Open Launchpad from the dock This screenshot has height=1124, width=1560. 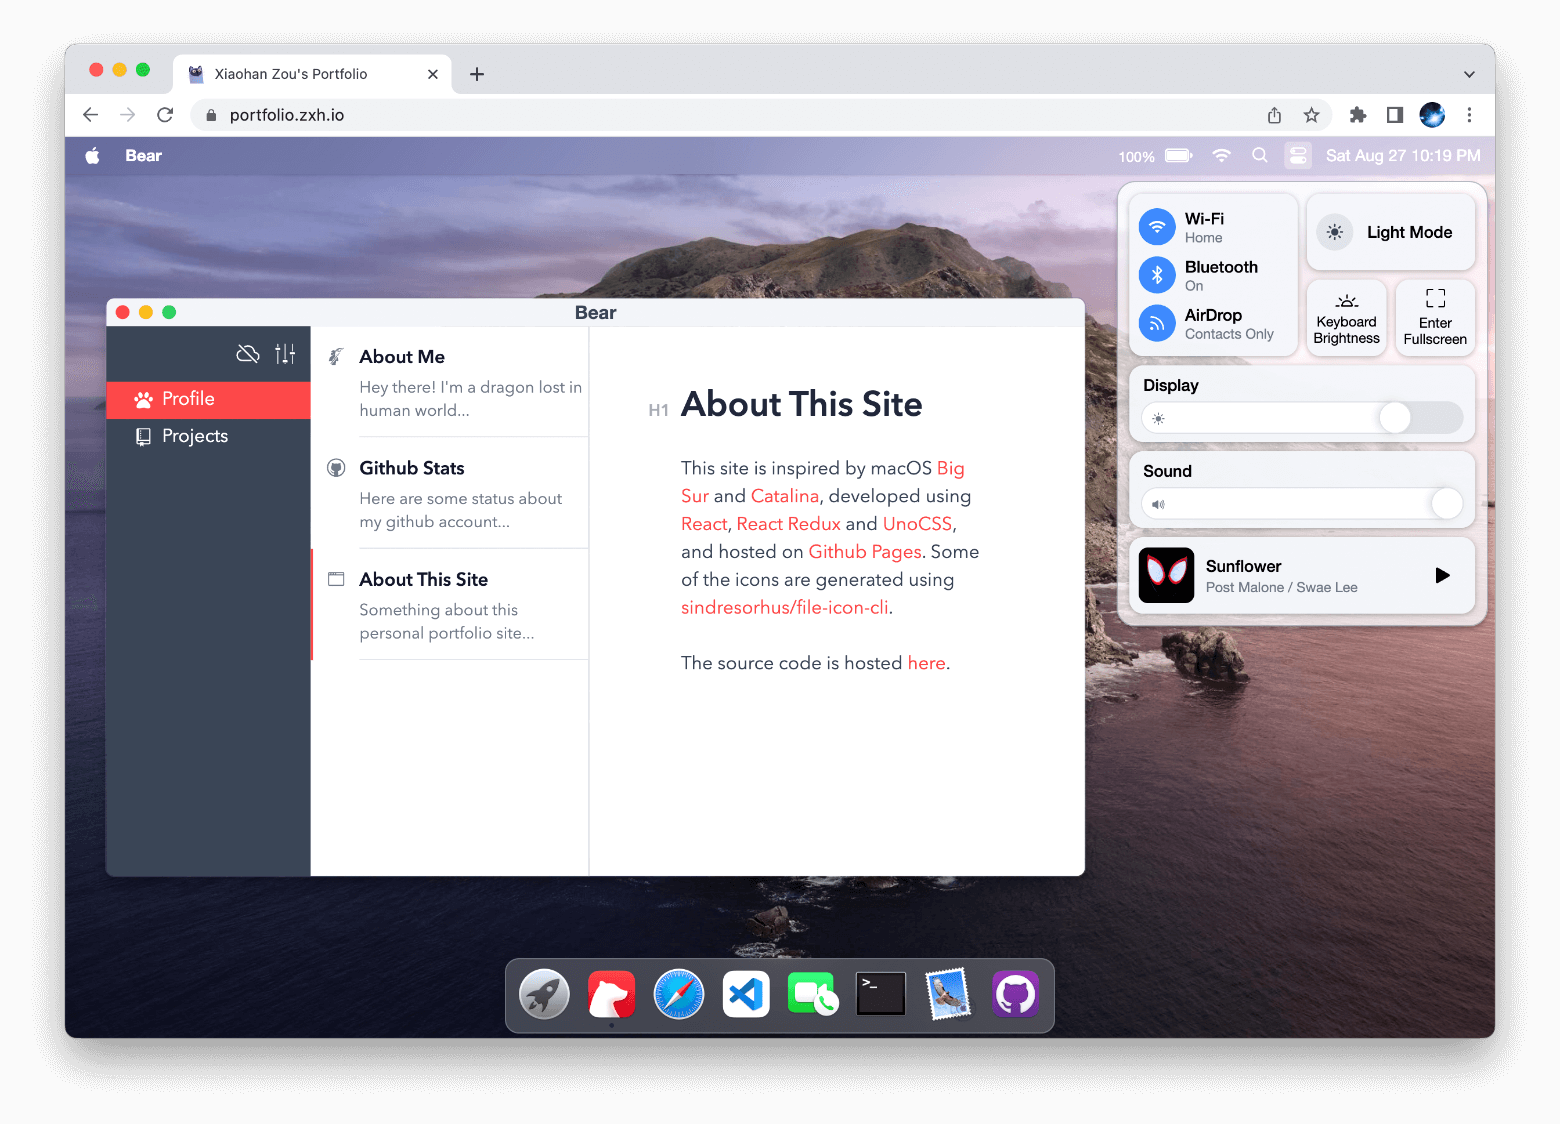pyautogui.click(x=544, y=995)
